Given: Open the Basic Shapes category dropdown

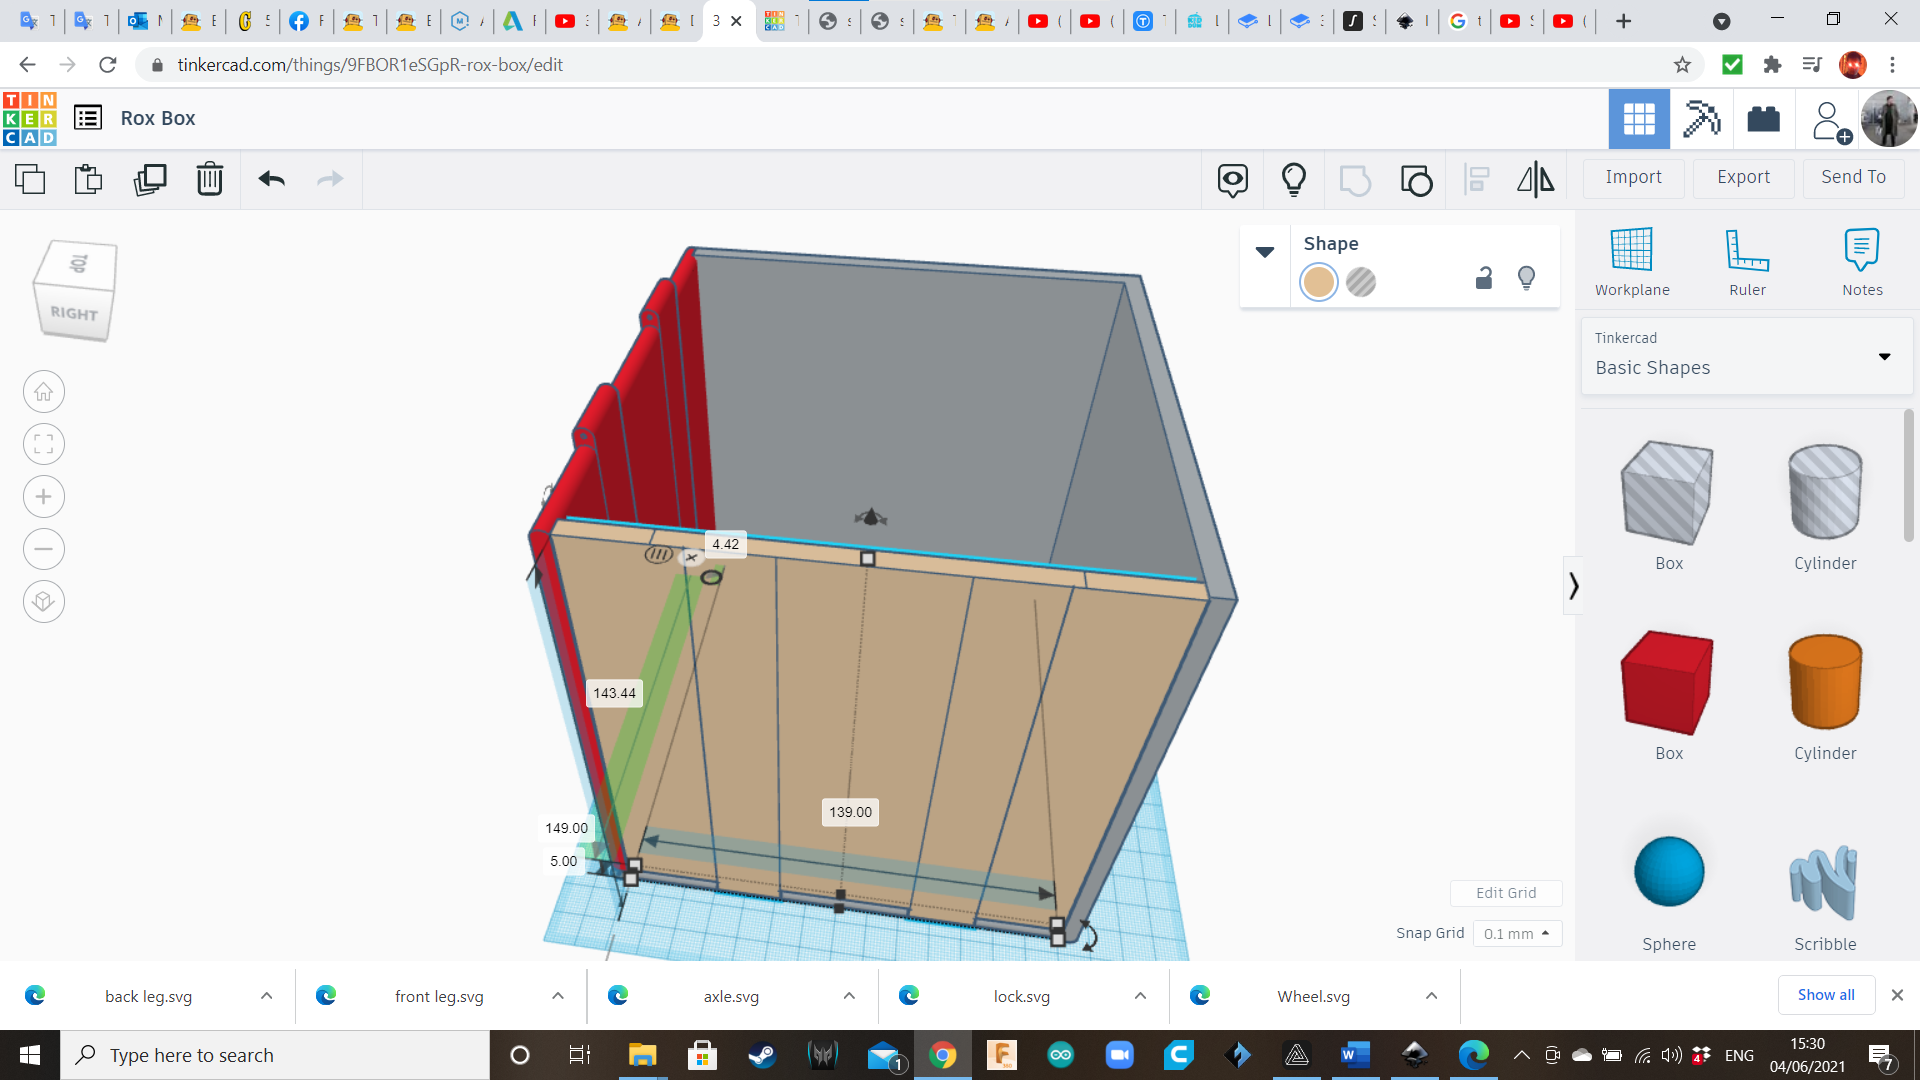Looking at the screenshot, I should click(x=1885, y=356).
